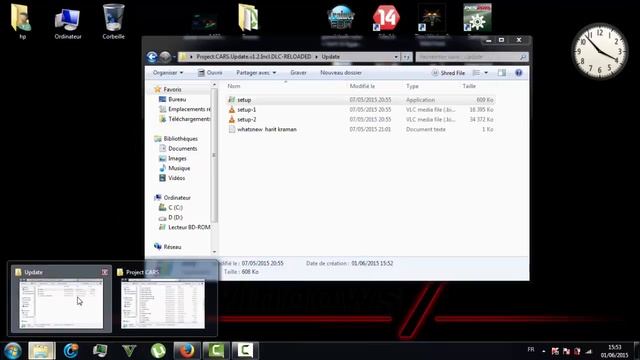Open uTorrent from the taskbar

pos(158,351)
